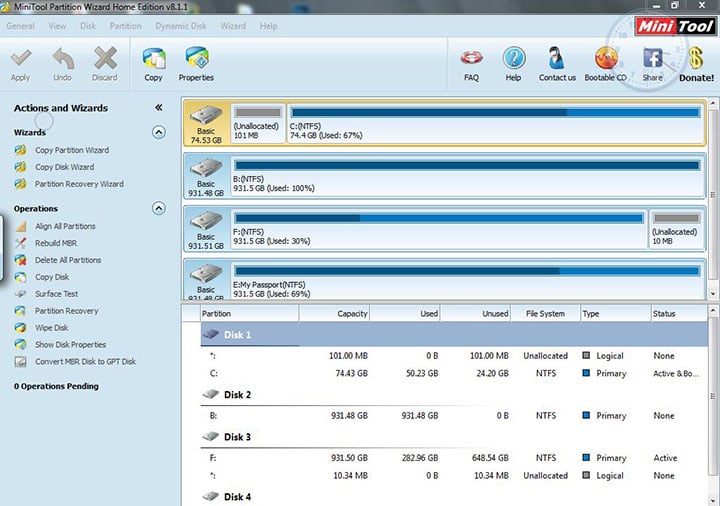
Task: Click the Discard X icon
Action: [105, 58]
